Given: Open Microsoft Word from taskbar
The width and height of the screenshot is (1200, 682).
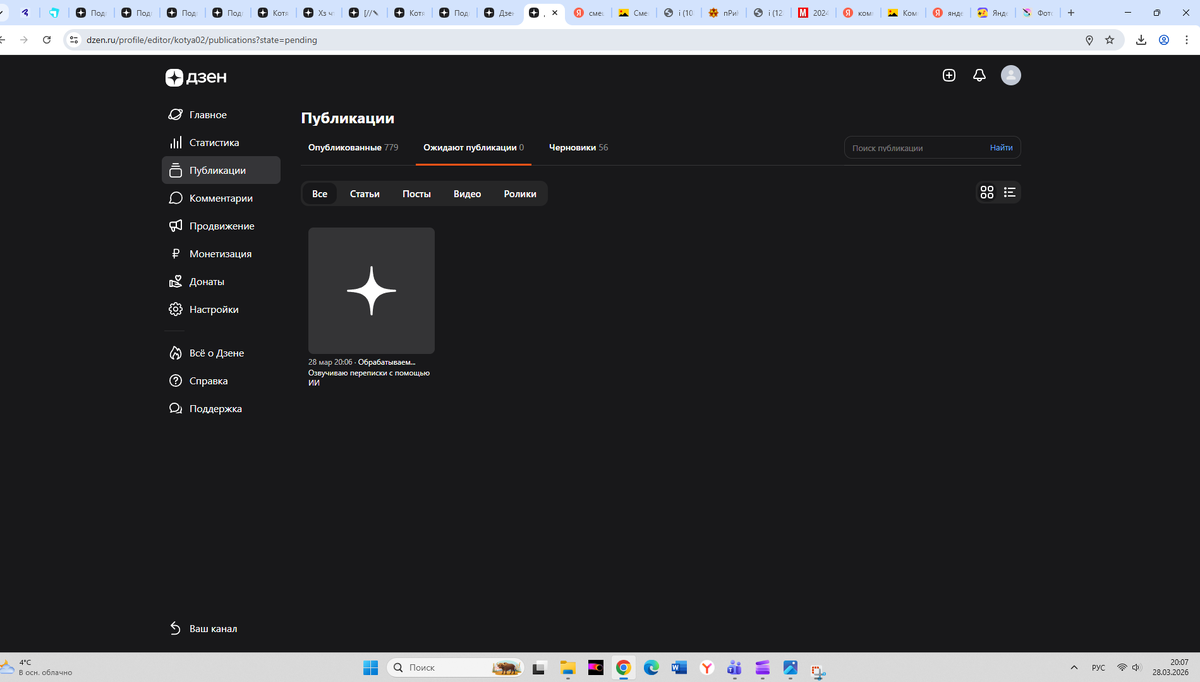Looking at the screenshot, I should coord(679,667).
